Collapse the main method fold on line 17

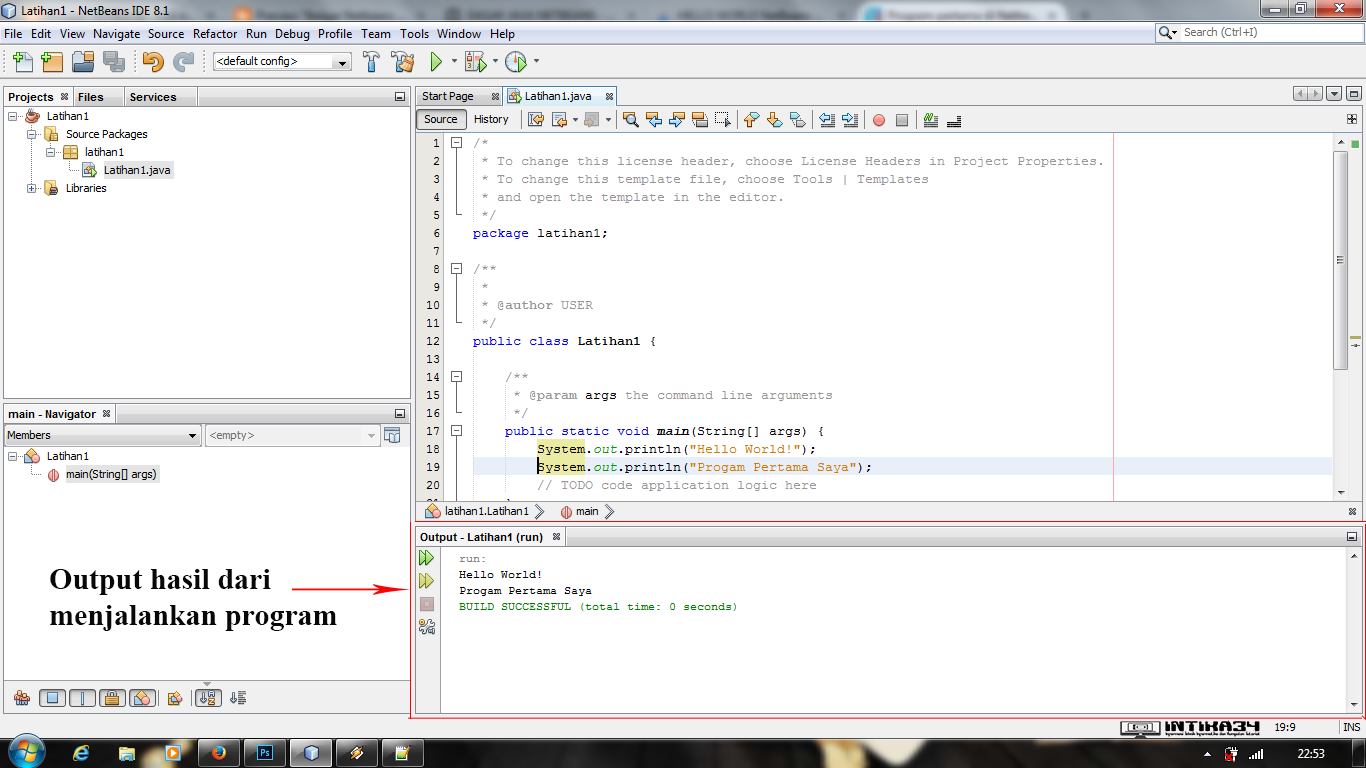457,431
